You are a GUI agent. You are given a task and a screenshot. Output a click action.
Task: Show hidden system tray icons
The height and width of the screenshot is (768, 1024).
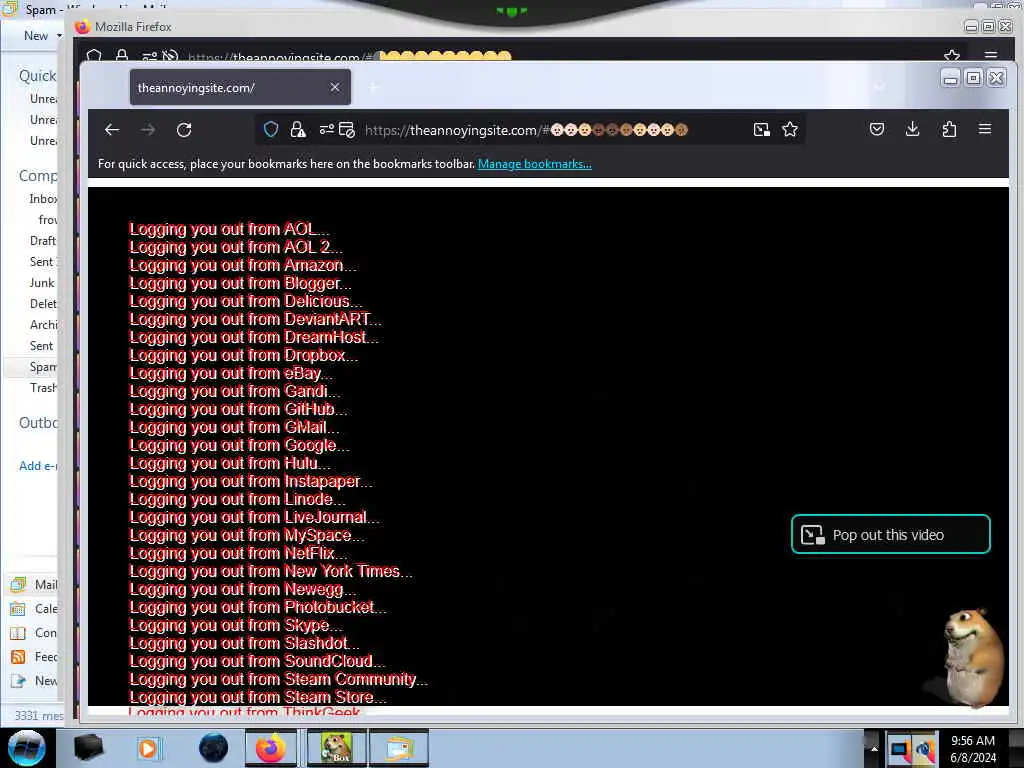click(874, 748)
